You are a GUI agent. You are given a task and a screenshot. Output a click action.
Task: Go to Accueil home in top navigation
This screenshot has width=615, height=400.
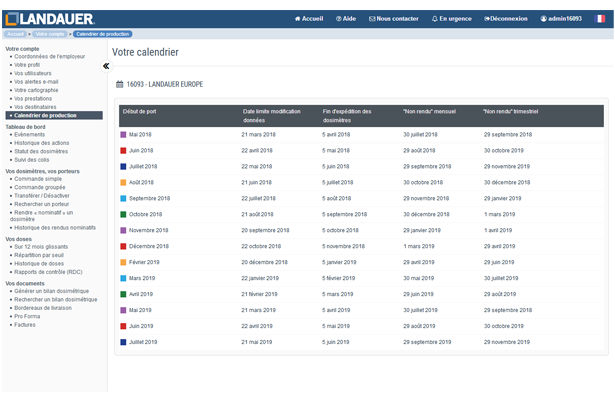(x=309, y=18)
